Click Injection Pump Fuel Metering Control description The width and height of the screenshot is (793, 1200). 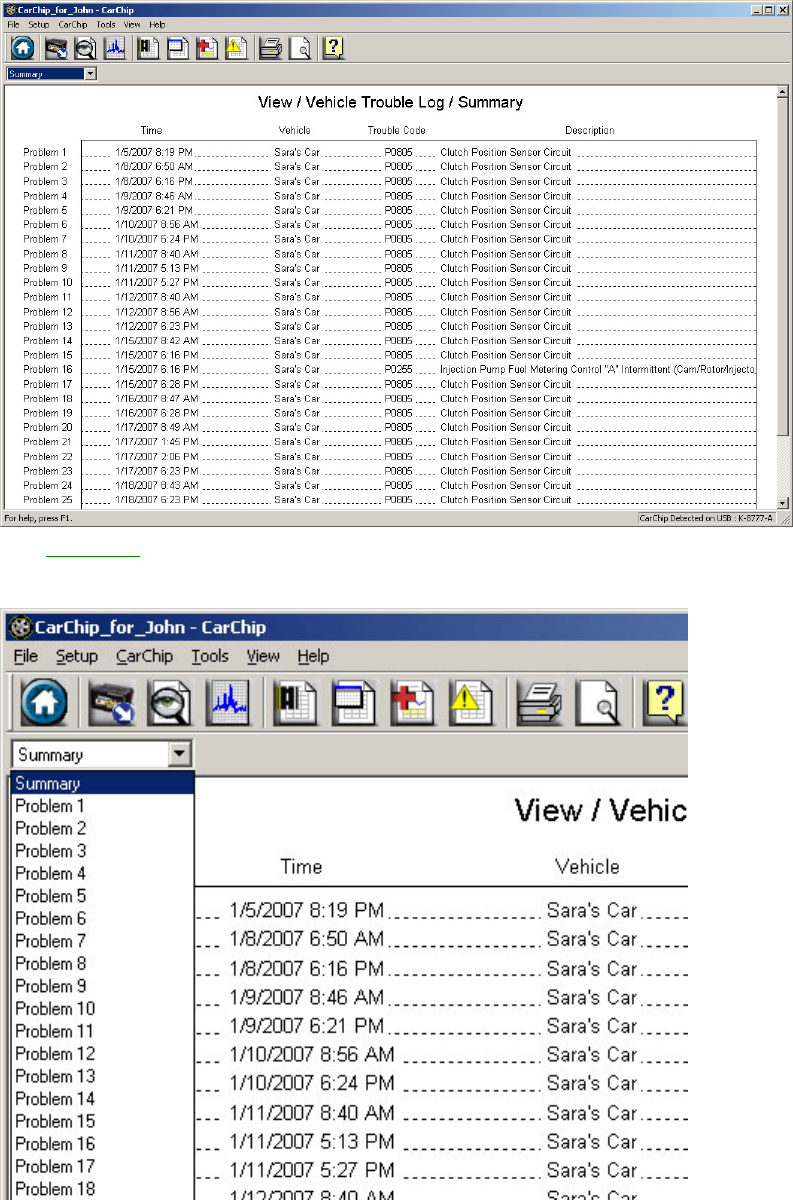click(x=597, y=370)
